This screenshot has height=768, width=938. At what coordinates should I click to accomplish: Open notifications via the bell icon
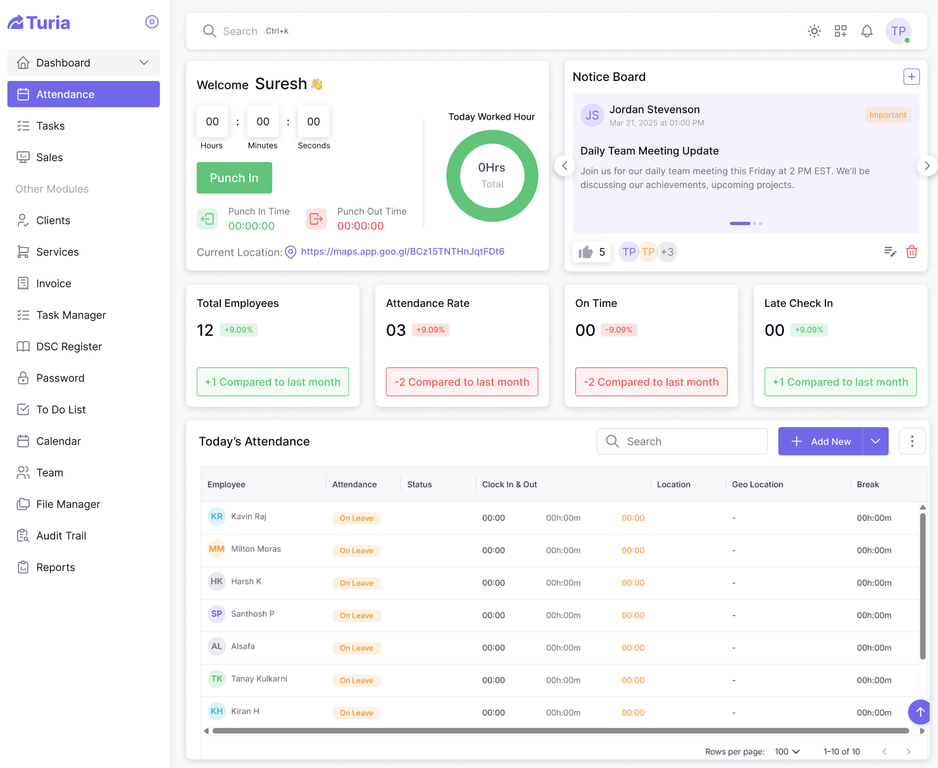pyautogui.click(x=867, y=31)
